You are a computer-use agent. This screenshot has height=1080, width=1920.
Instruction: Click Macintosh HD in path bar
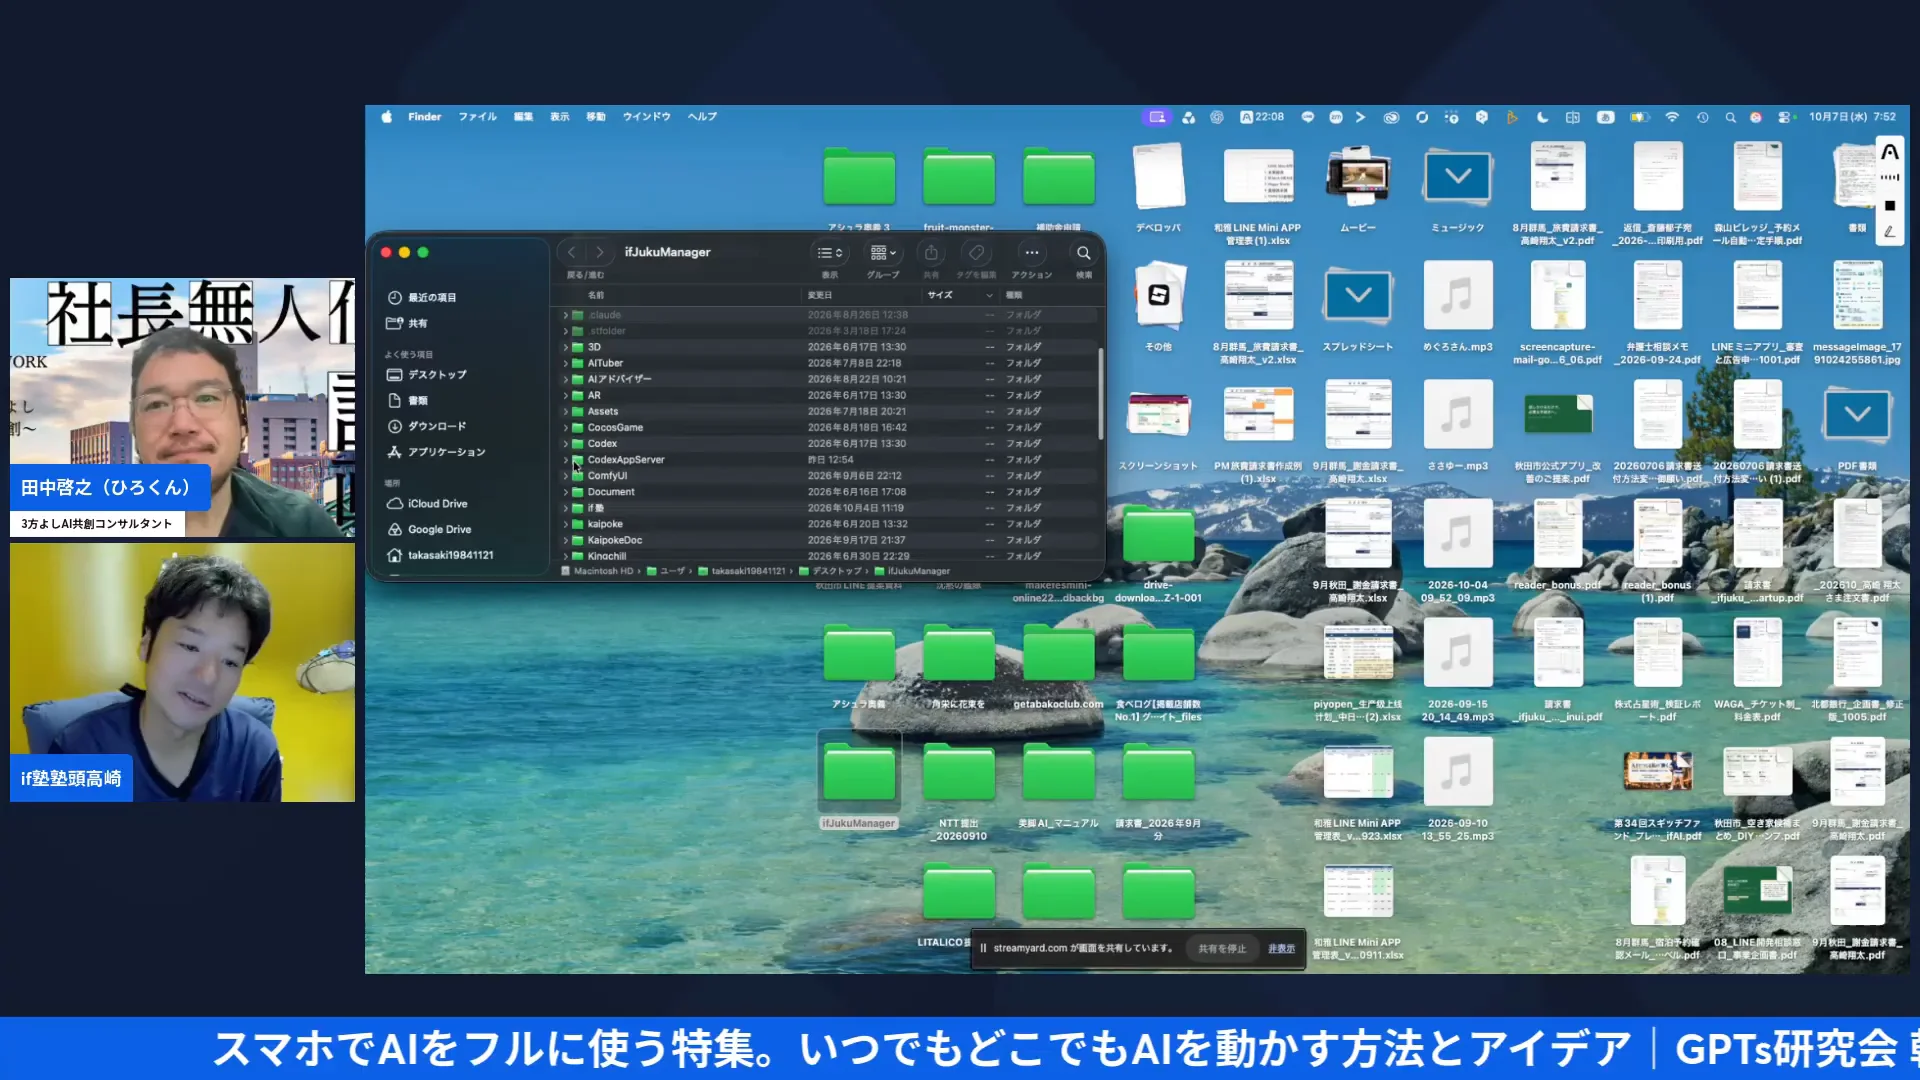(597, 571)
